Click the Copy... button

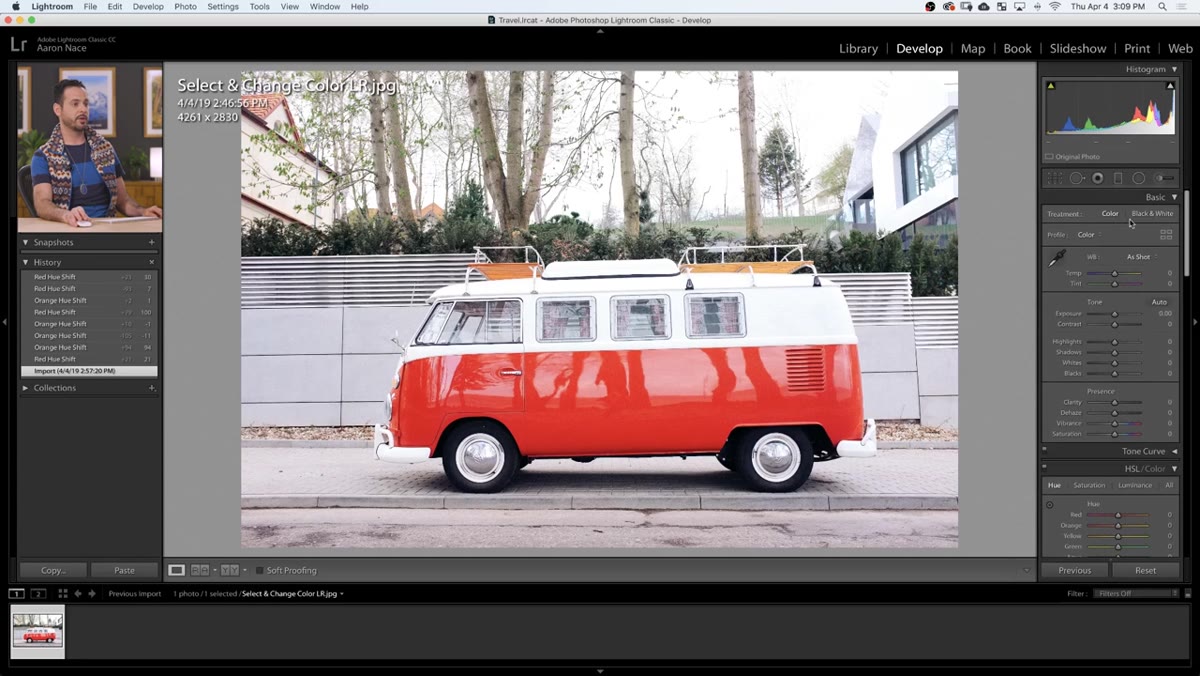pyautogui.click(x=53, y=570)
